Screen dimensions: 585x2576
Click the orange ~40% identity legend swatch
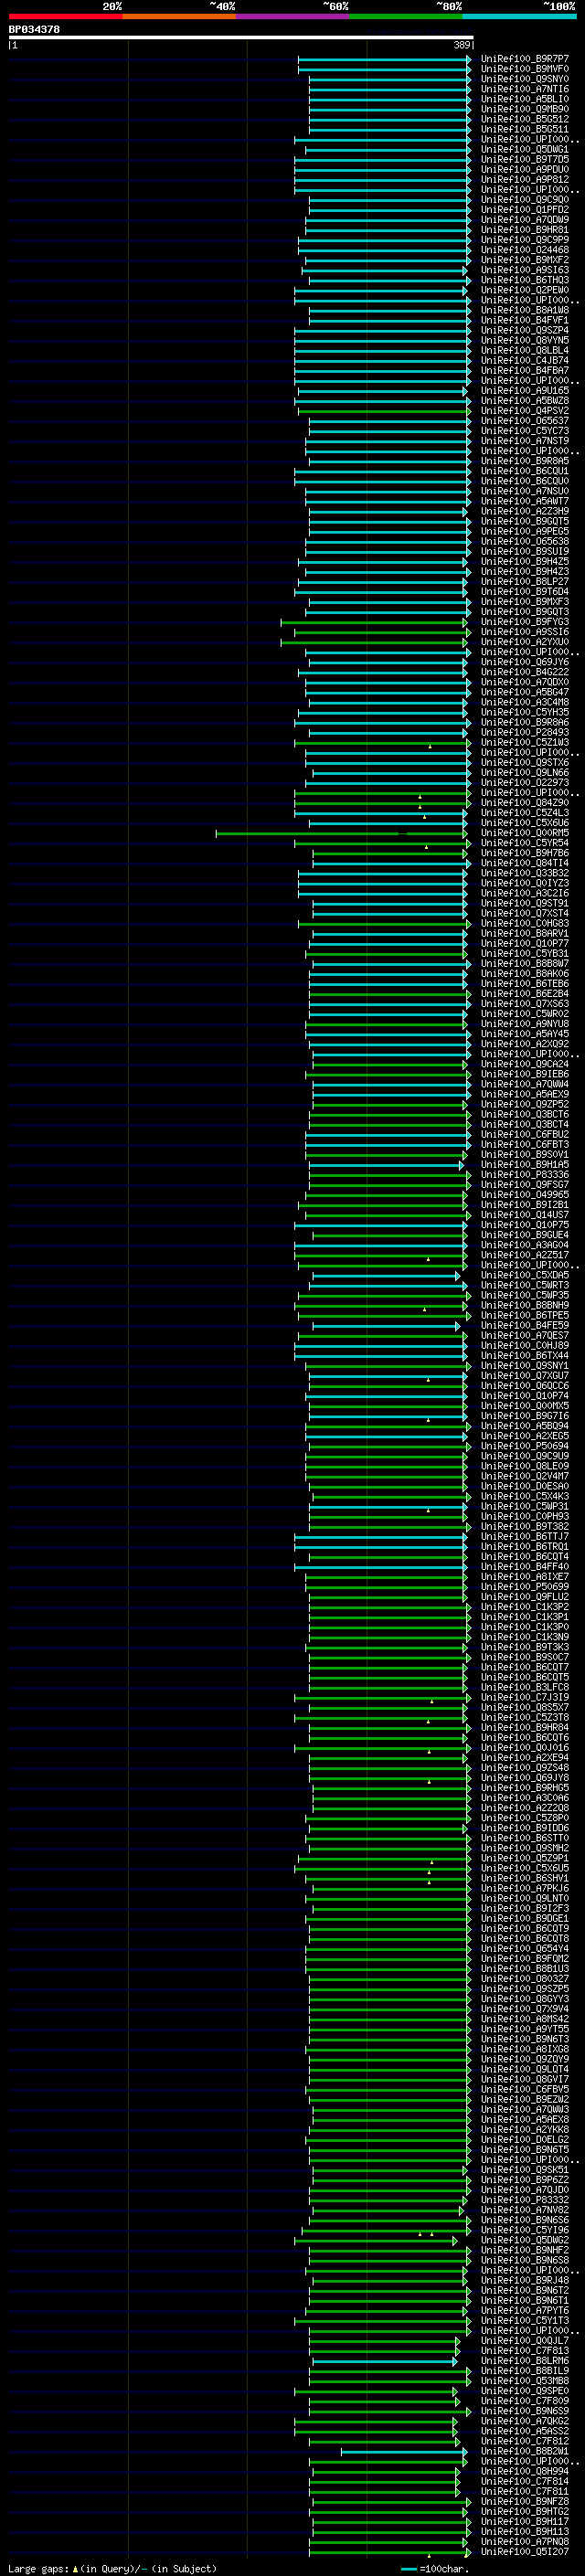coord(179,16)
